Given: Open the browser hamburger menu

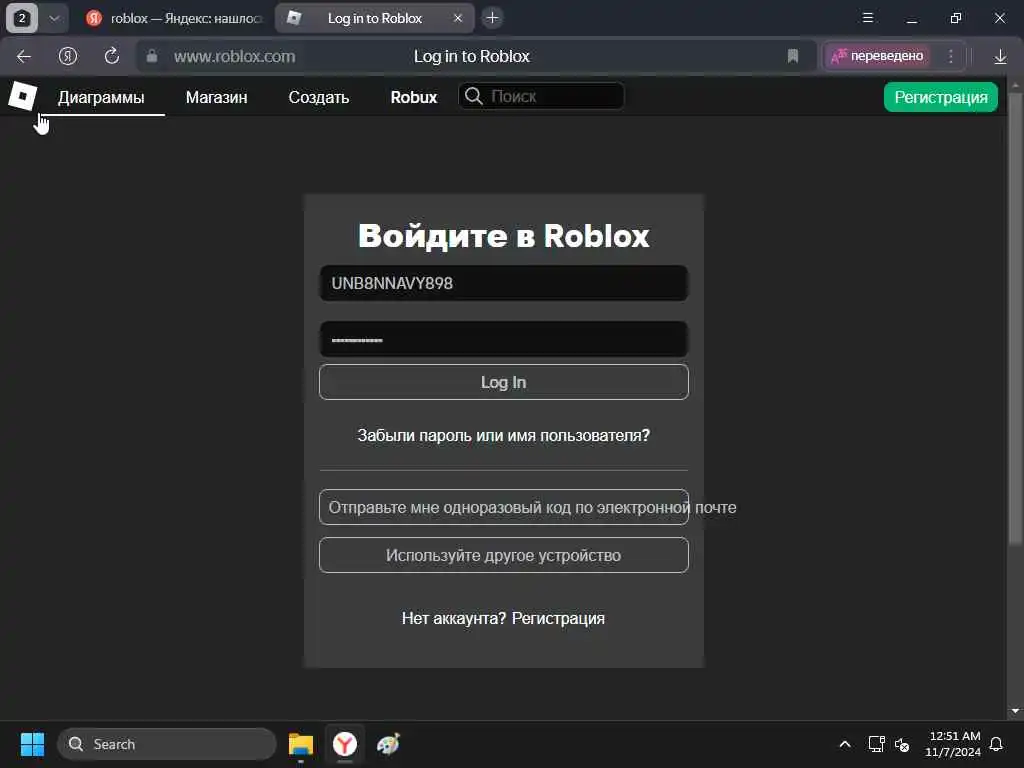Looking at the screenshot, I should click(x=868, y=18).
